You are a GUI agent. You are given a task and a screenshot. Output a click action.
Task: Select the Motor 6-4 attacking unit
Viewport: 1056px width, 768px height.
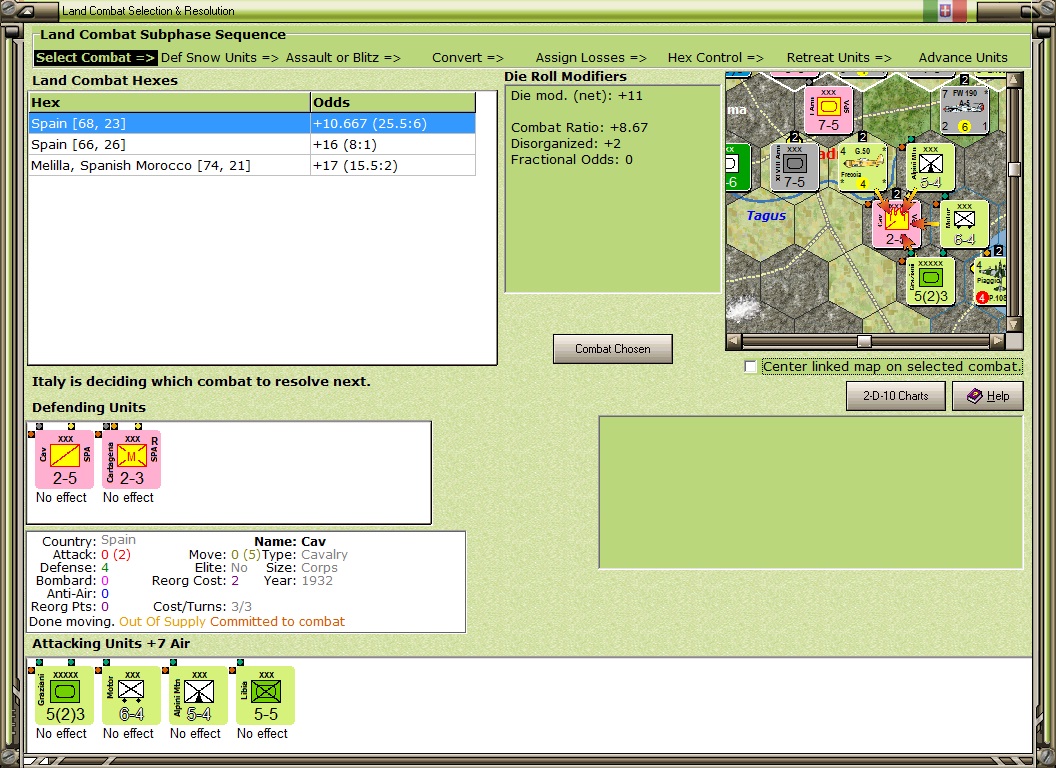pos(131,695)
